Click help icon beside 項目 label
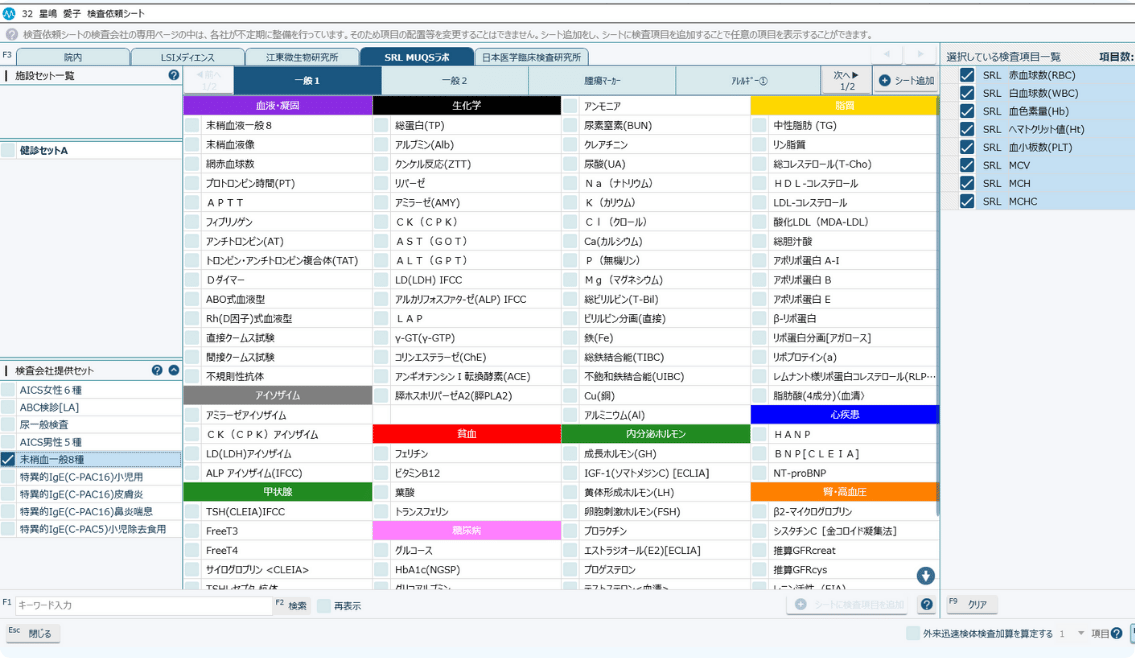This screenshot has height=658, width=1136. pos(1116,633)
